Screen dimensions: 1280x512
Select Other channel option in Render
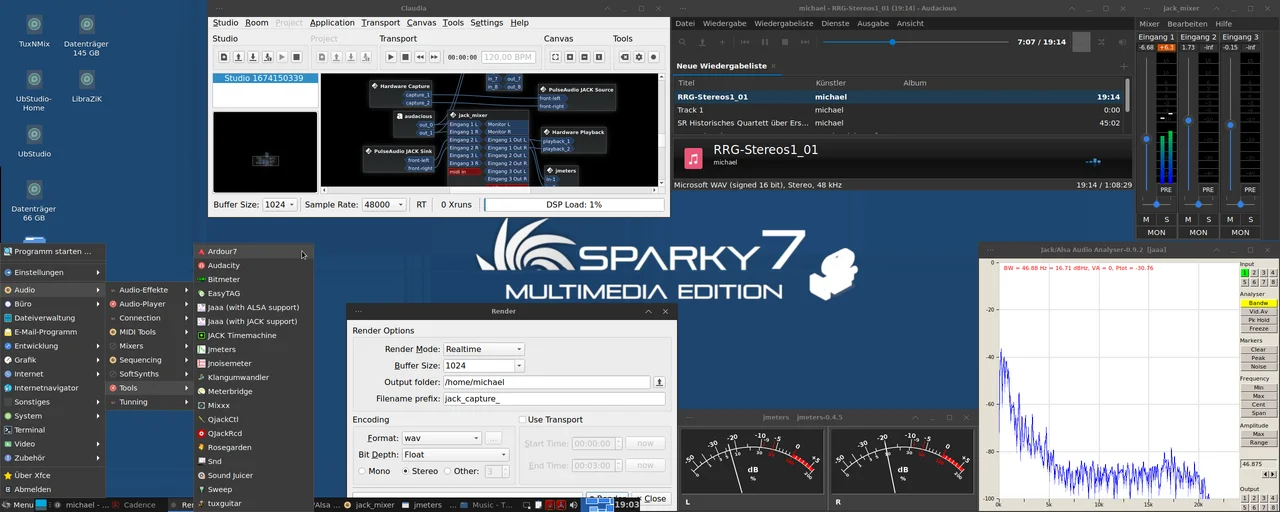463,471
